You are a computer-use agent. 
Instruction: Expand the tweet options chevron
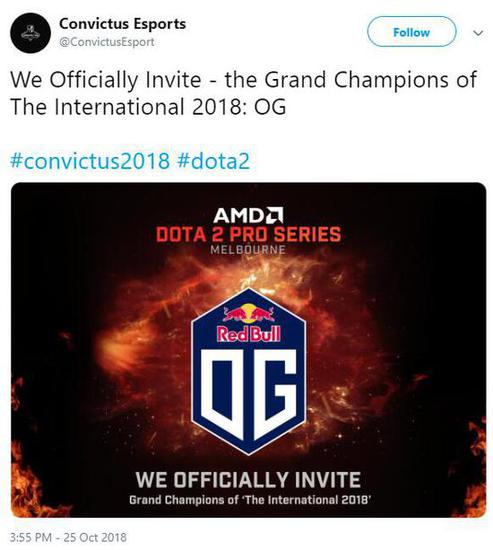click(478, 33)
